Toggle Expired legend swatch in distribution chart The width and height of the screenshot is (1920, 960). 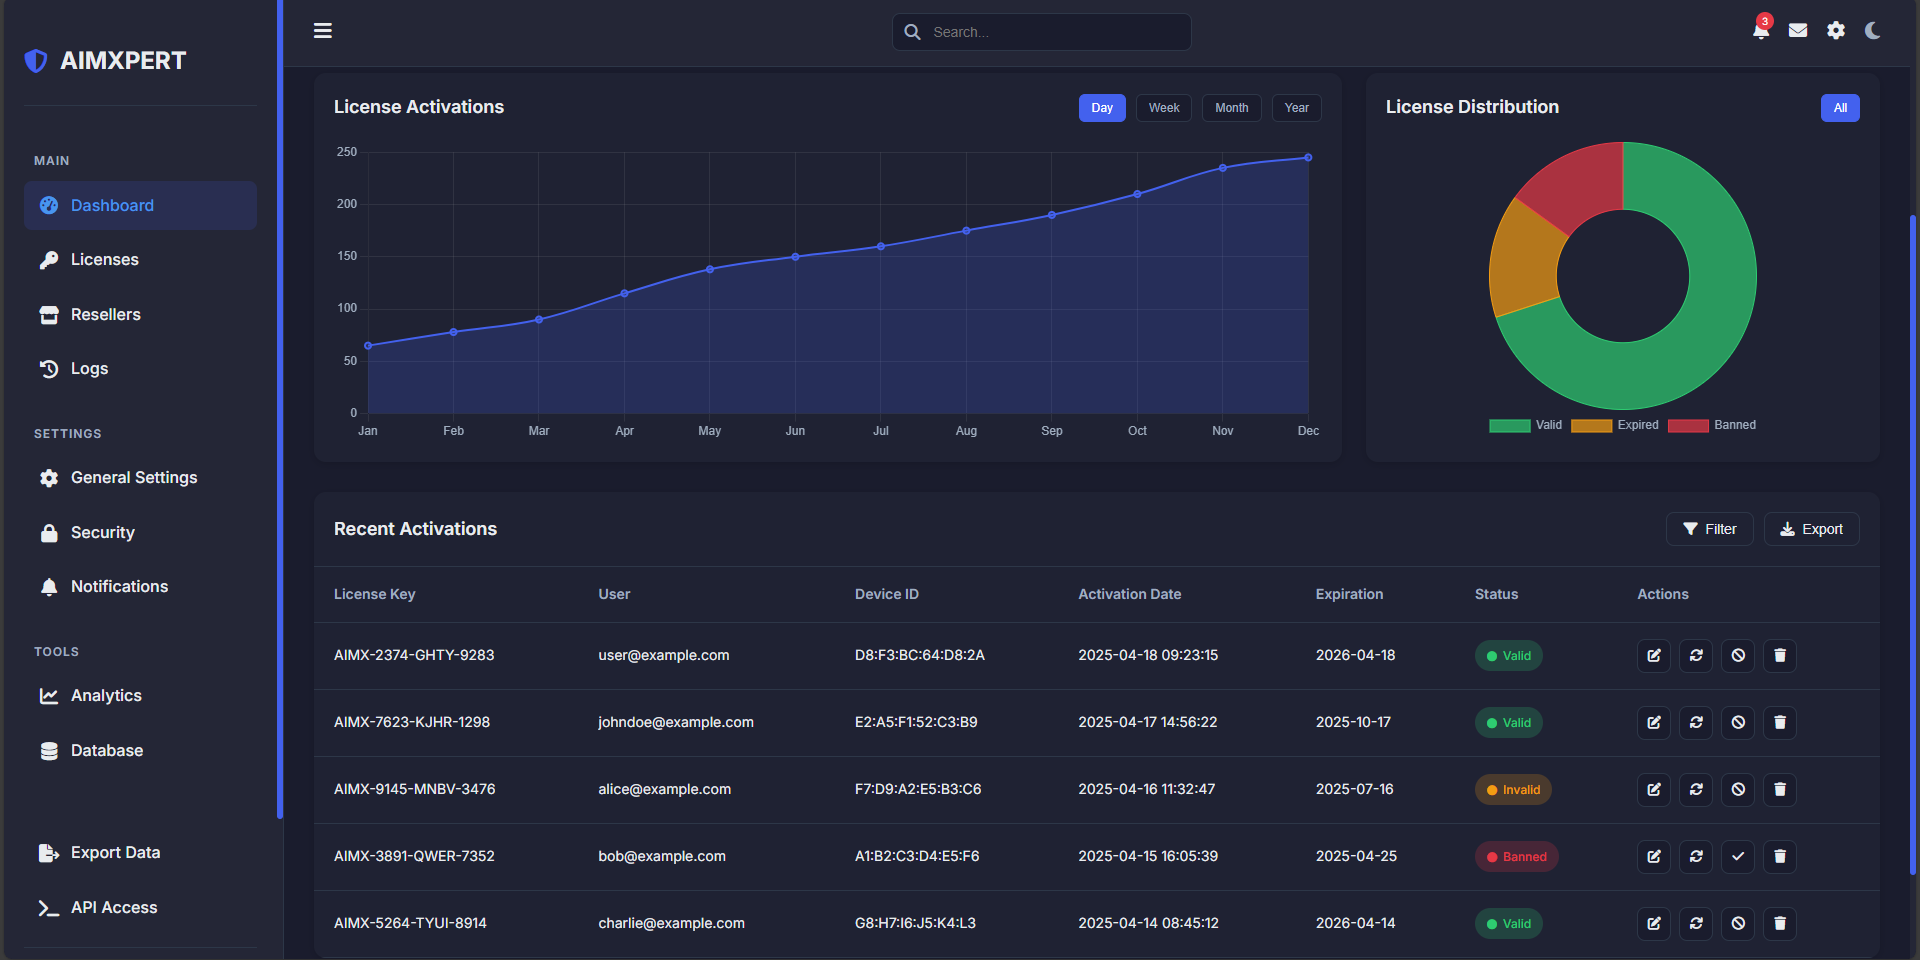point(1591,426)
